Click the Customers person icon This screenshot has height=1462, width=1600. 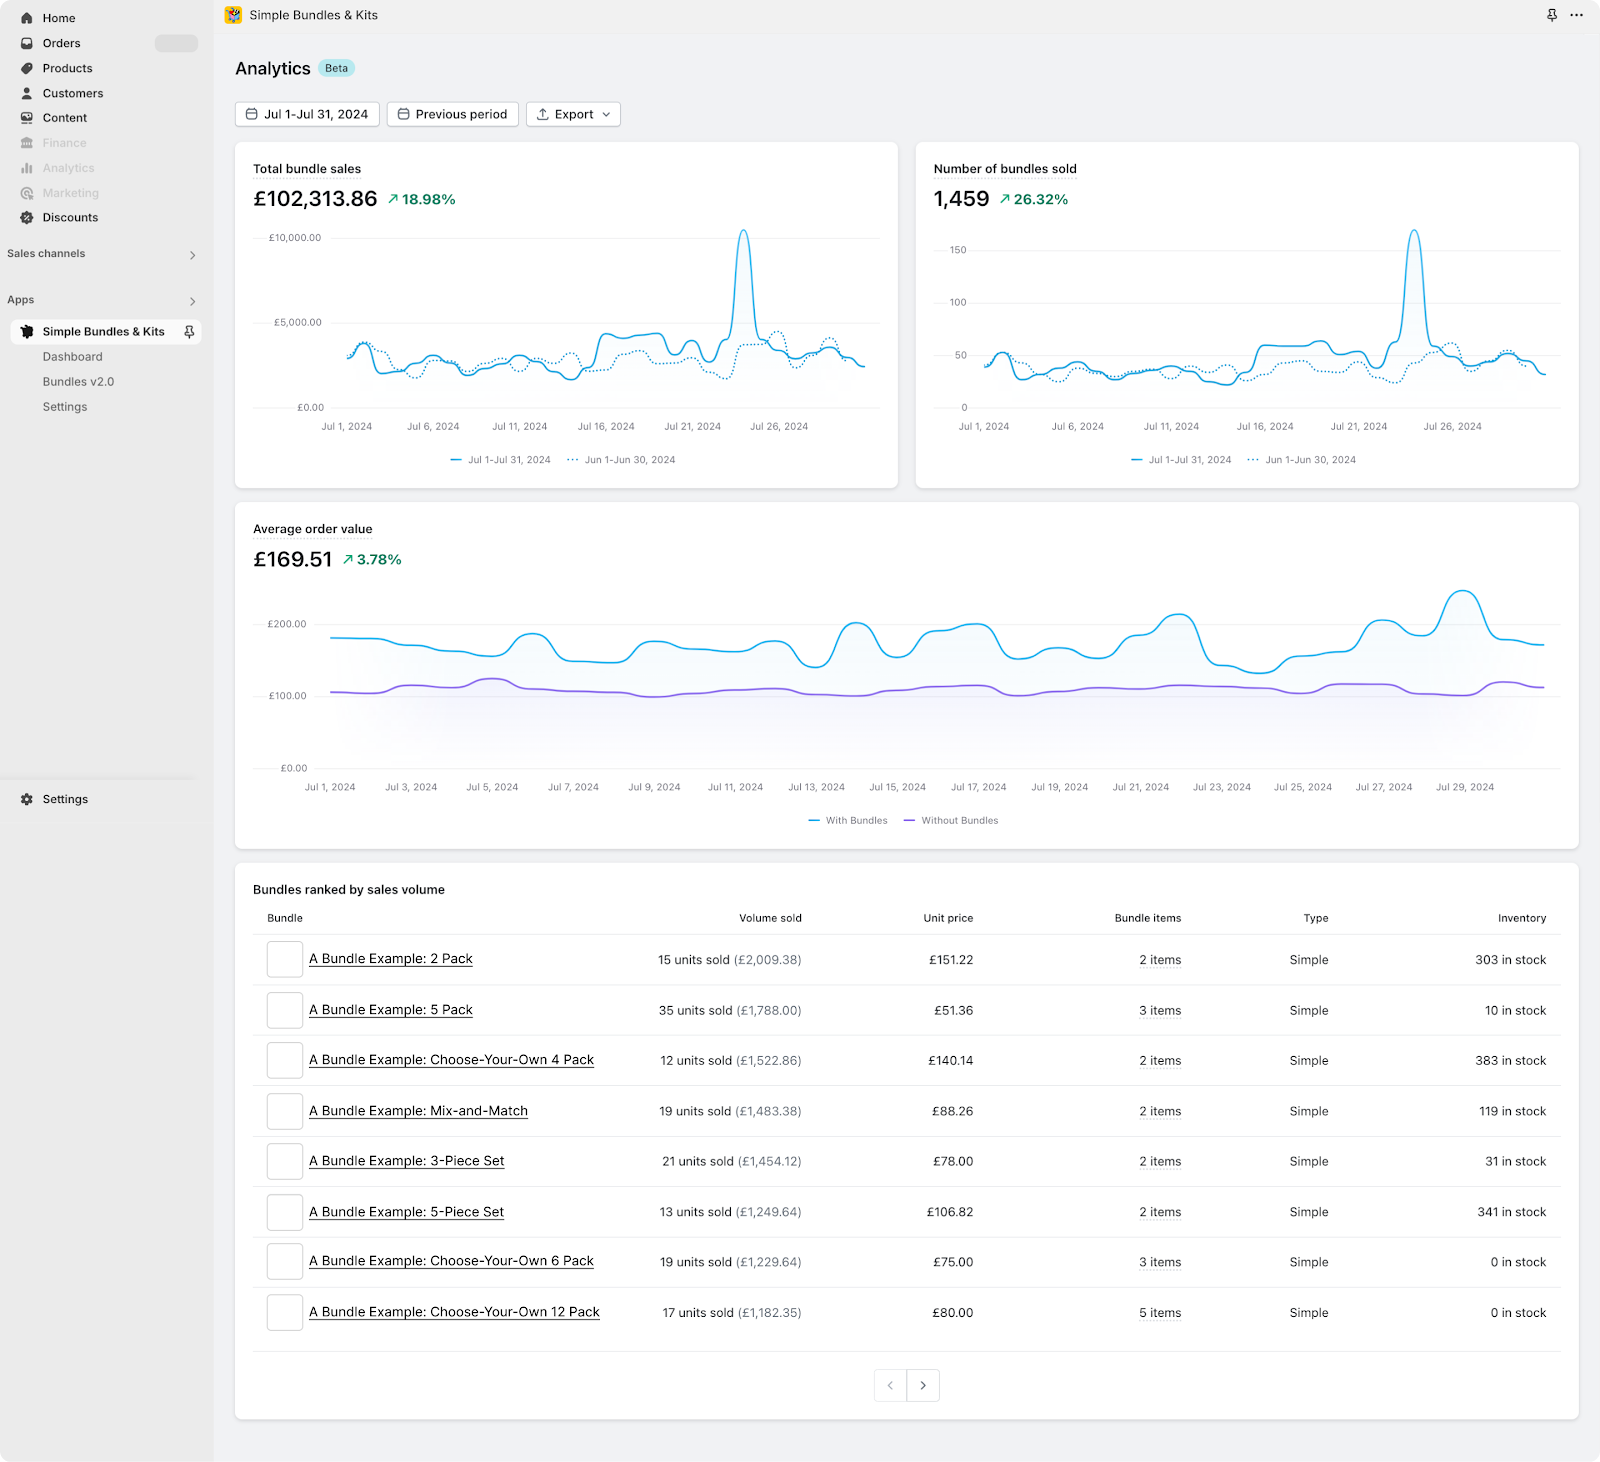[x=27, y=93]
